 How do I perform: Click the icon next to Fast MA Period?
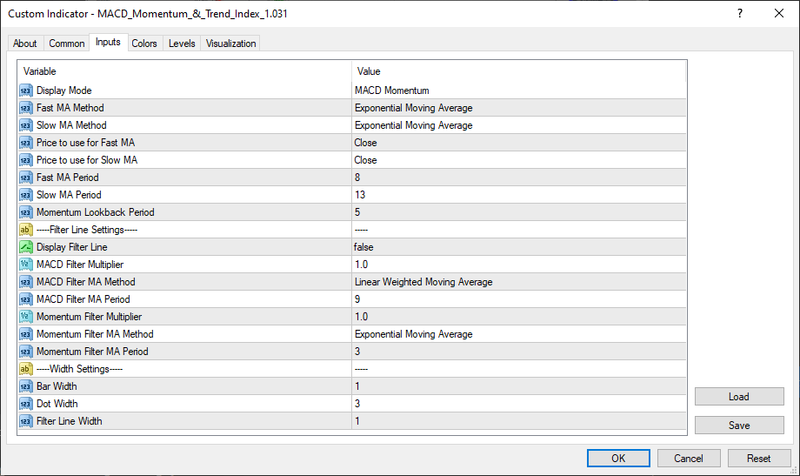tap(26, 177)
